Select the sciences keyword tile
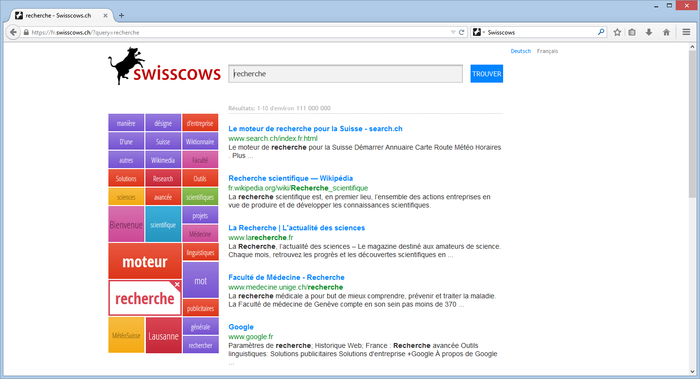 click(126, 196)
